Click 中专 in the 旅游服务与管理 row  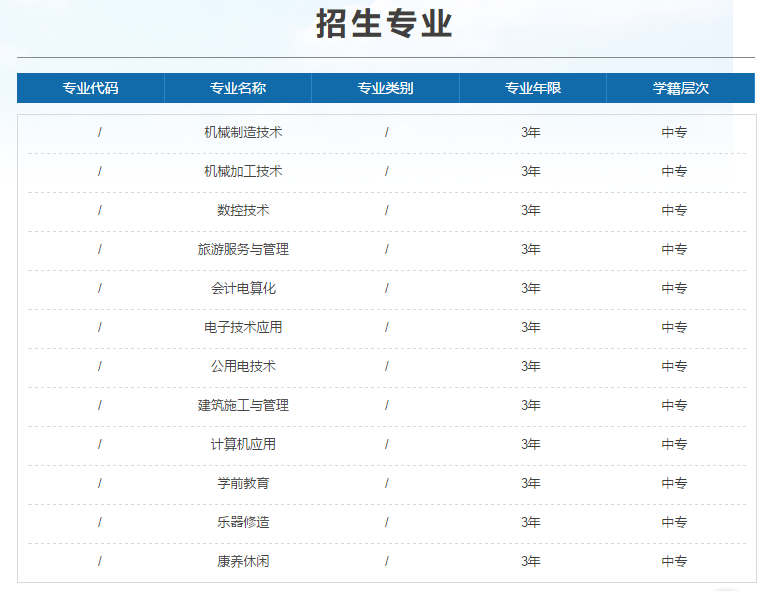(674, 250)
